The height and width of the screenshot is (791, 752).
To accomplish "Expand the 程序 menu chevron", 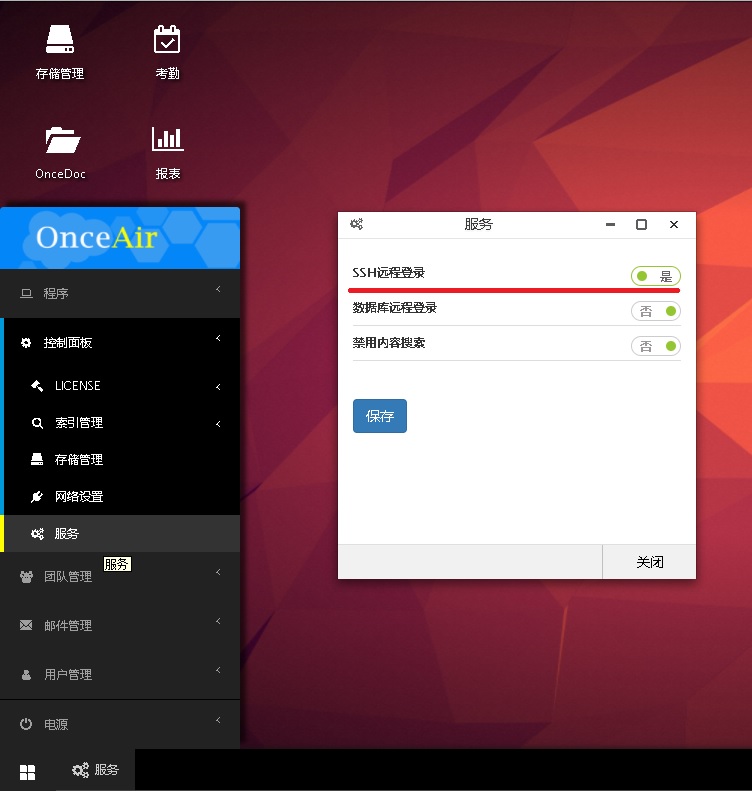I will [x=218, y=289].
